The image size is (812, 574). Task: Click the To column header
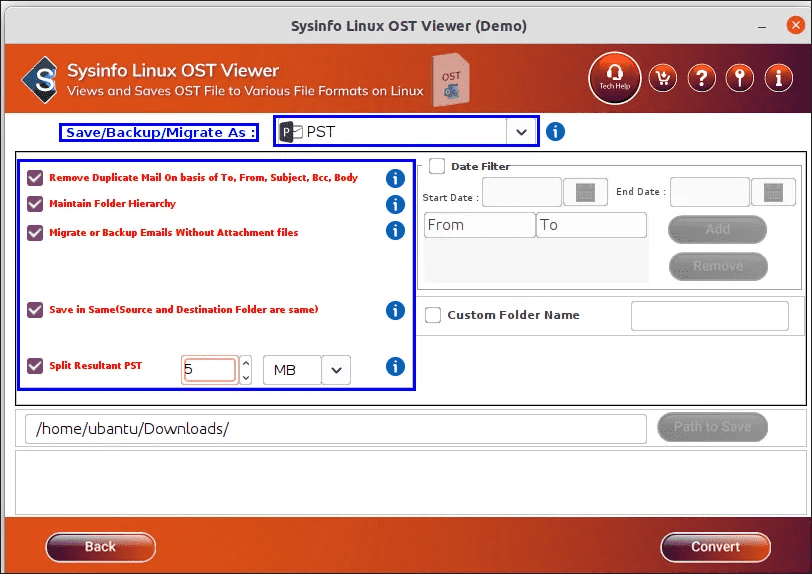[591, 225]
